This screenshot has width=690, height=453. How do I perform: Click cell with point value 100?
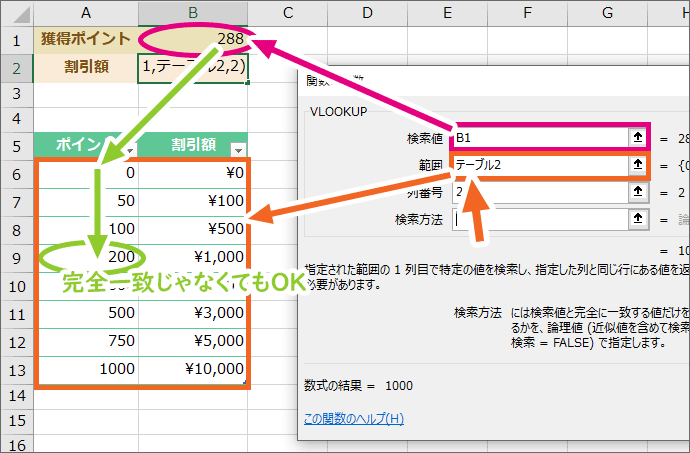(86, 230)
